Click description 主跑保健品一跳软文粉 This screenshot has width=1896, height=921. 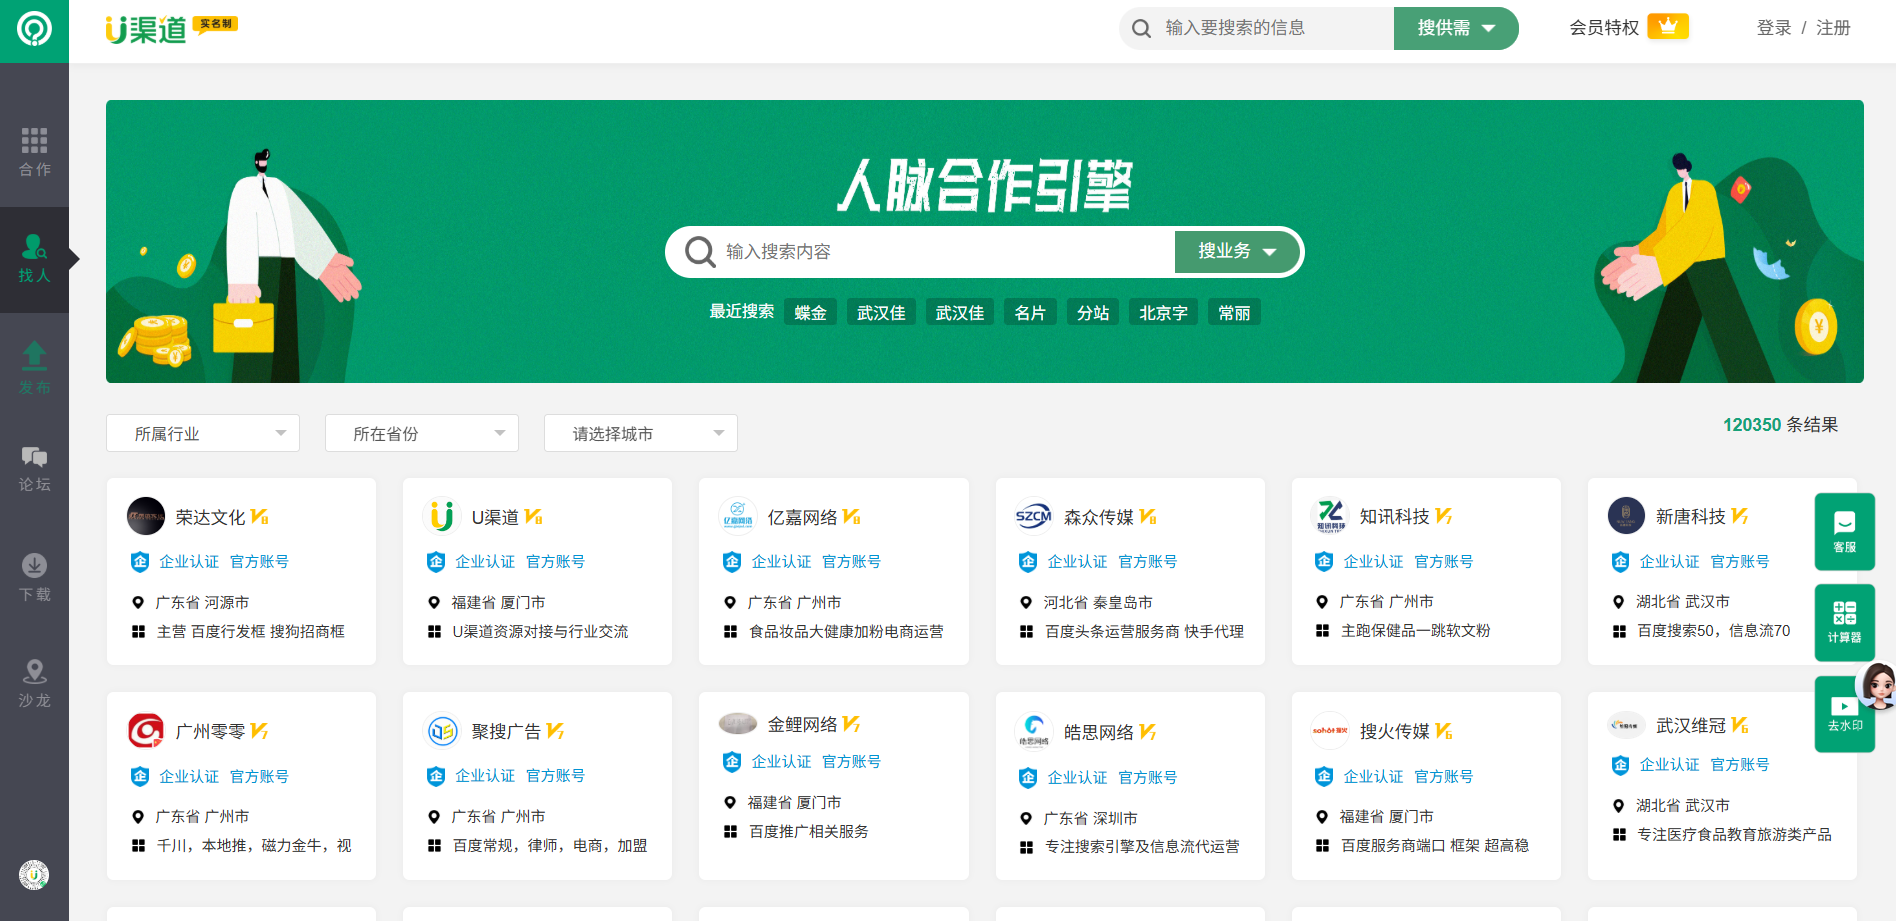click(1416, 631)
